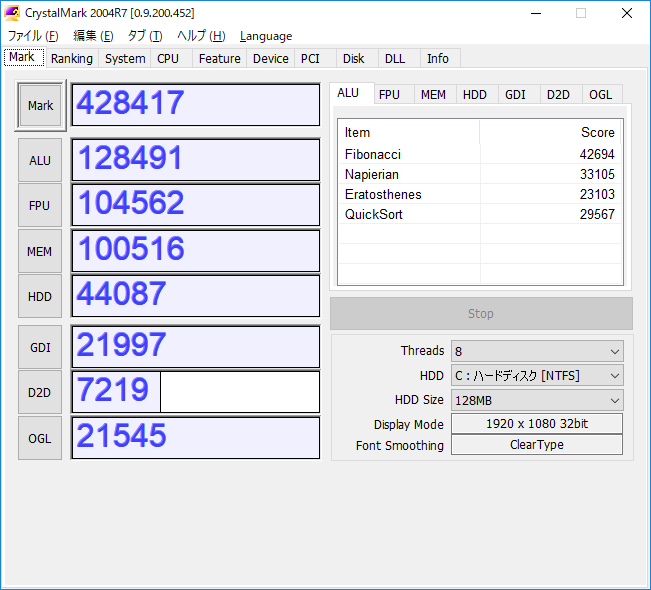Open the Language menu
The image size is (651, 590).
click(266, 36)
